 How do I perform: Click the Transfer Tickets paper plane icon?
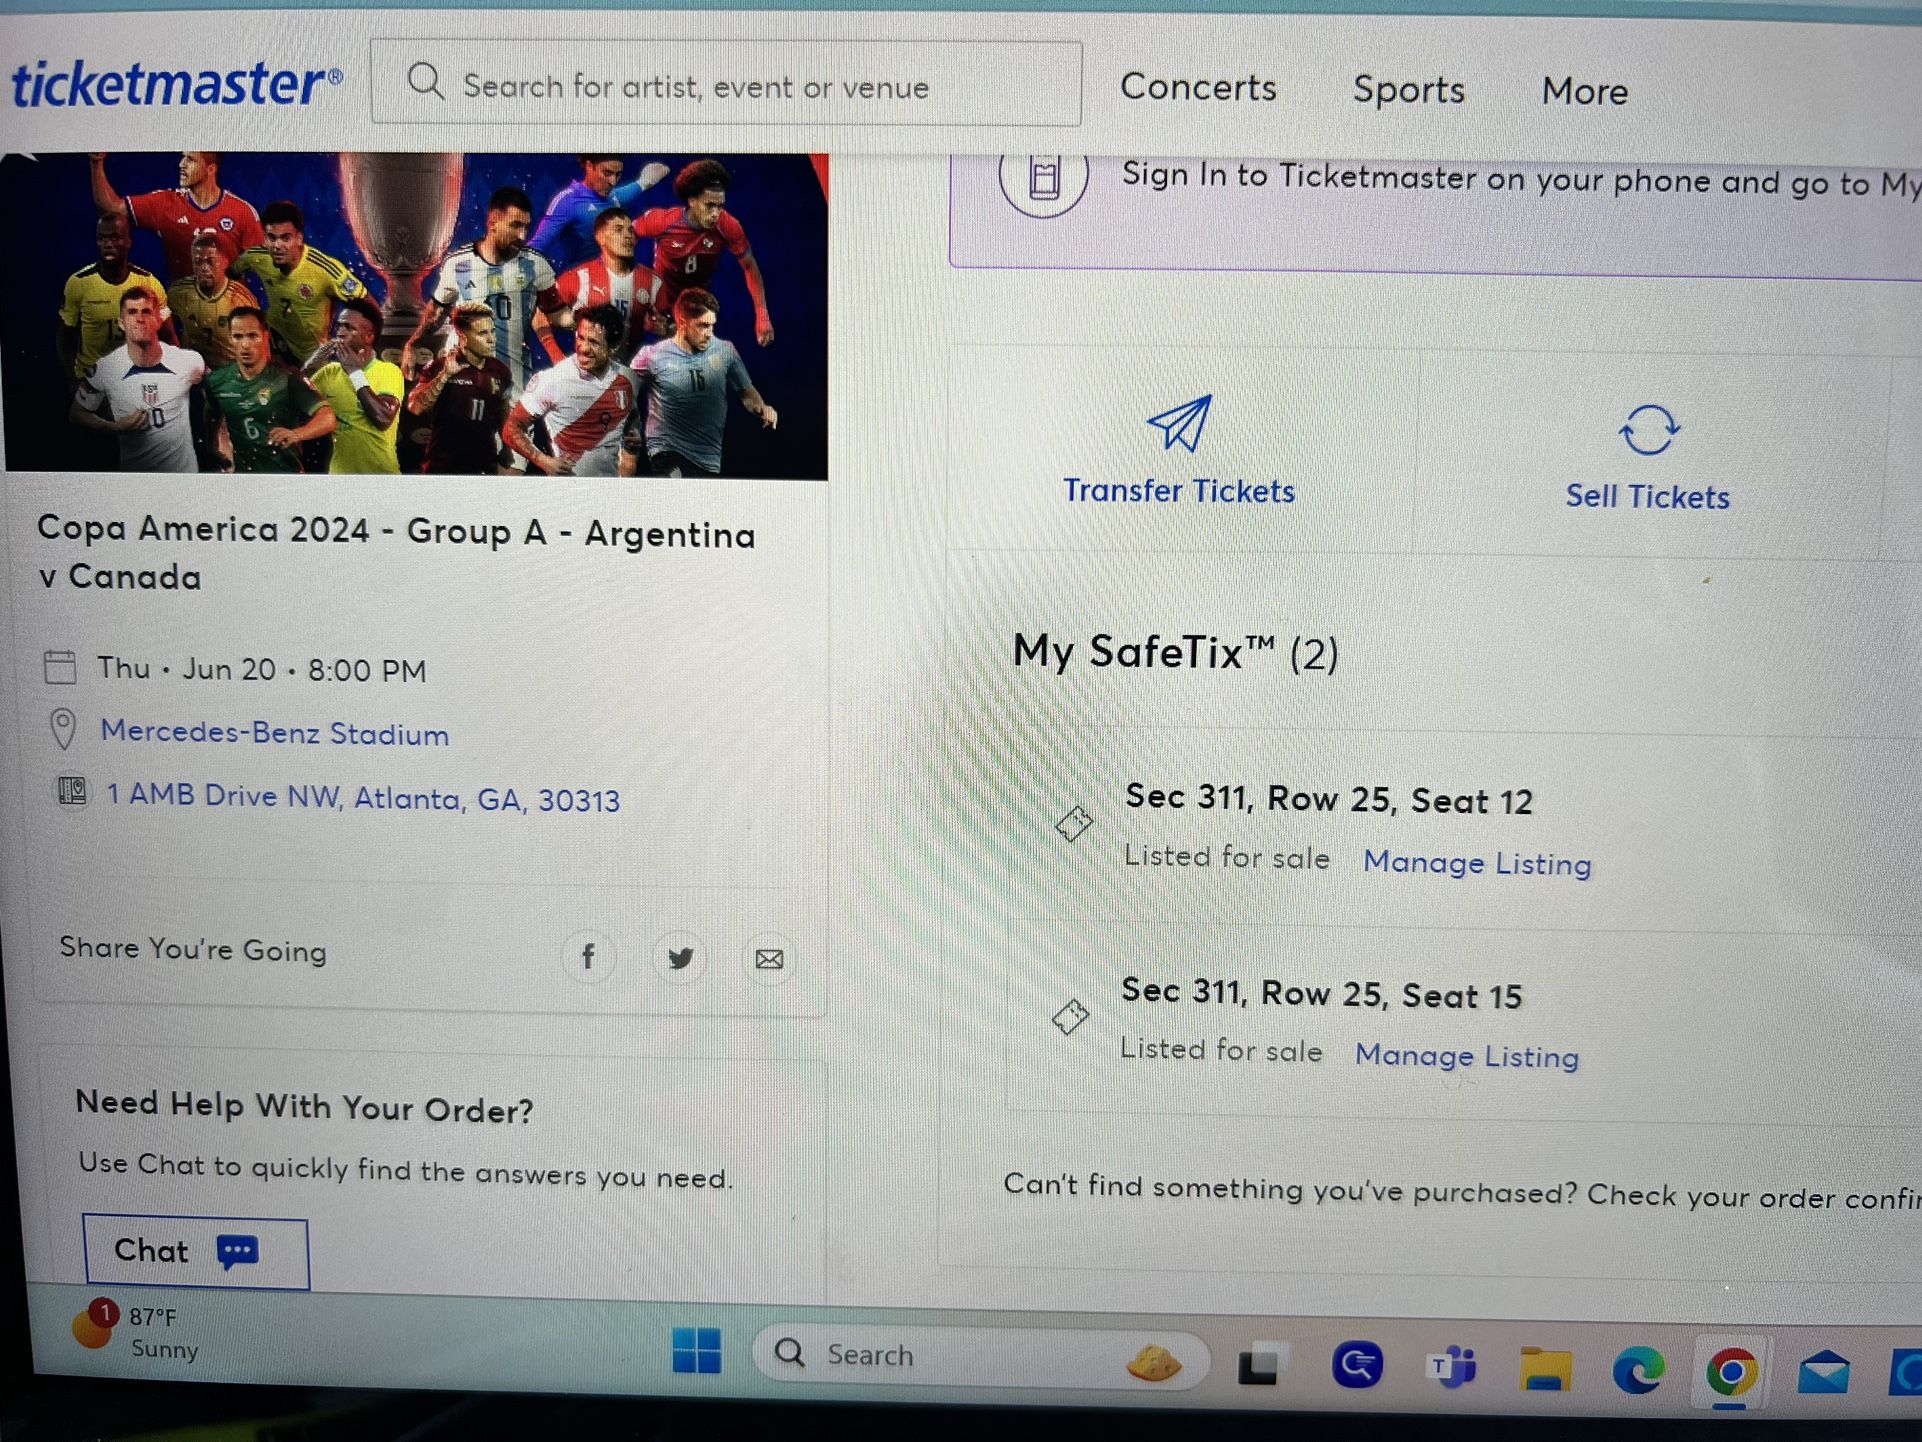[1179, 423]
